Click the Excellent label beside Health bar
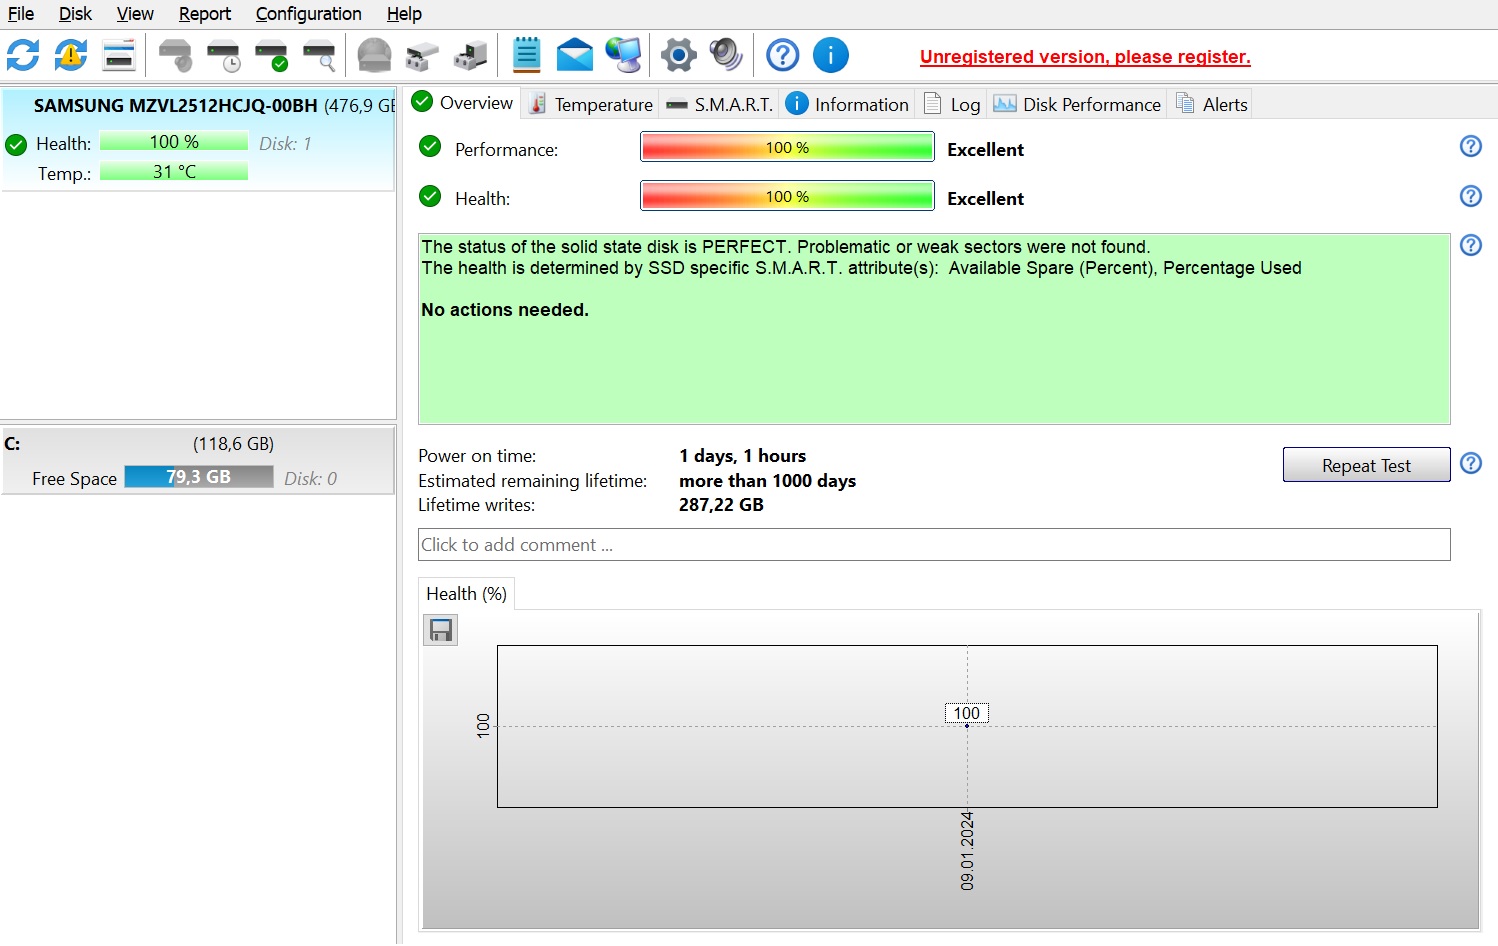This screenshot has width=1498, height=946. coord(985,198)
